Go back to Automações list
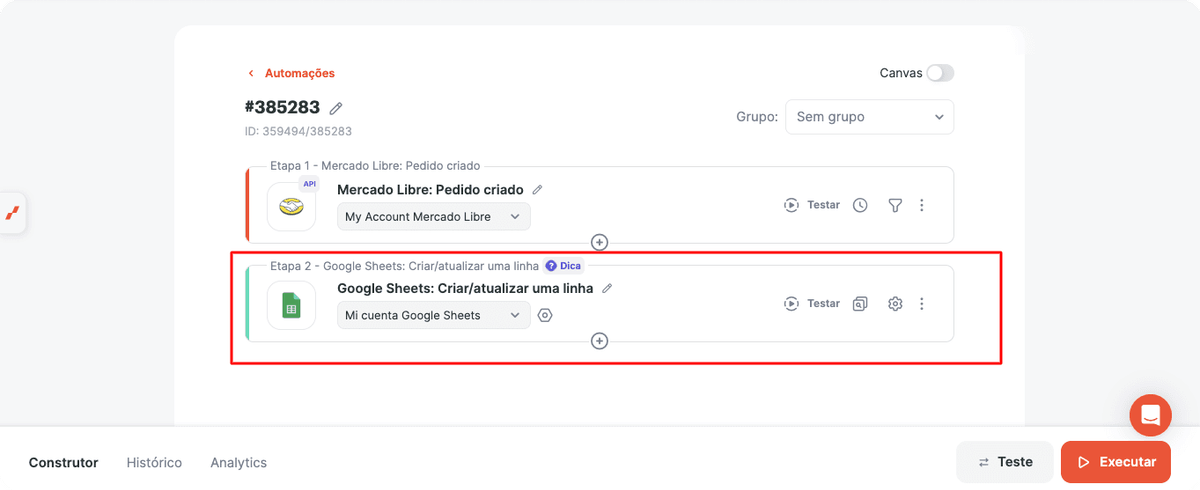 coord(291,73)
